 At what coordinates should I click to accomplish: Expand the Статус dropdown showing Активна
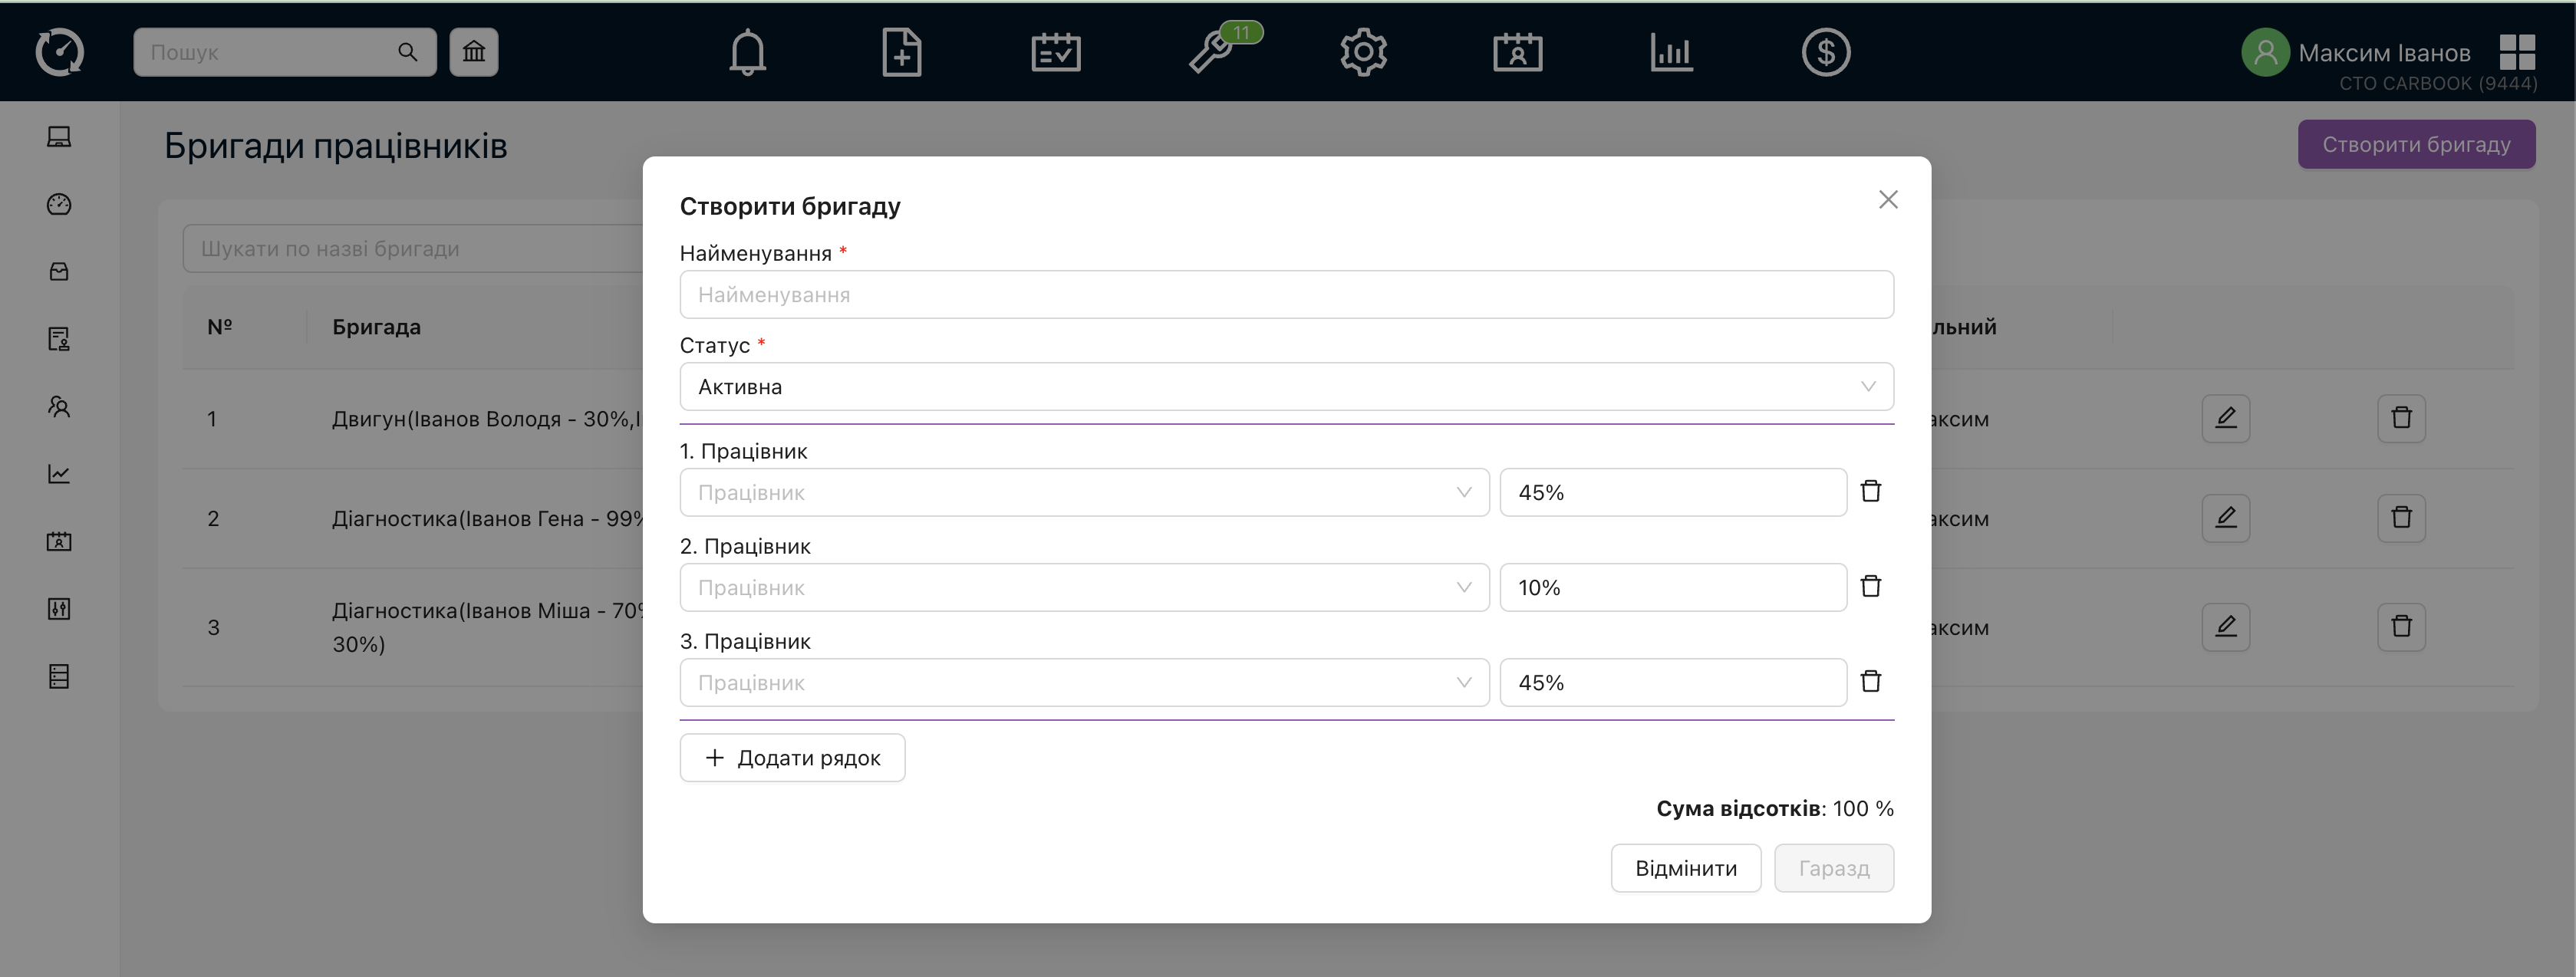[1286, 387]
